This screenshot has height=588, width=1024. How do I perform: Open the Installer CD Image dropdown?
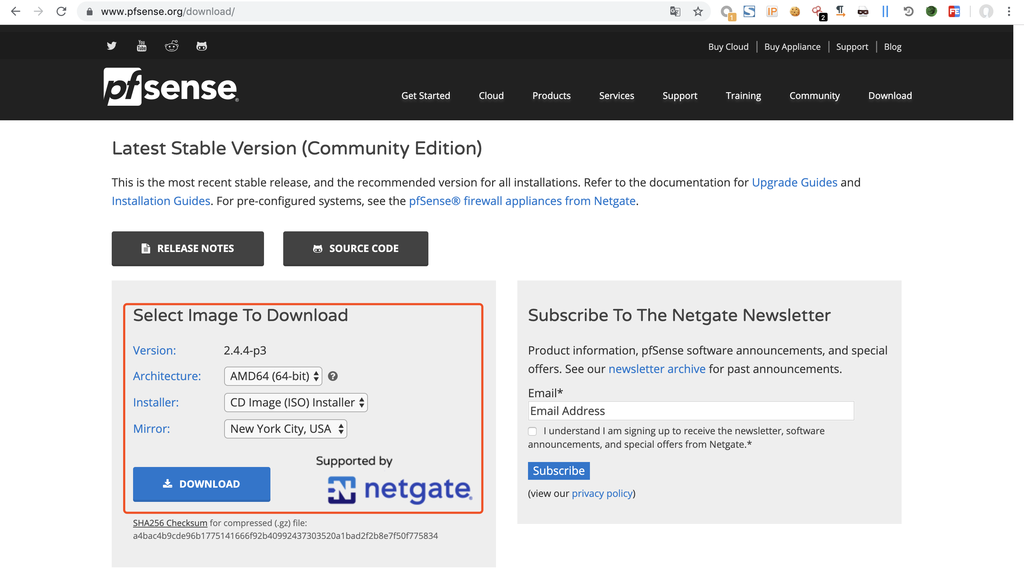[x=296, y=403]
